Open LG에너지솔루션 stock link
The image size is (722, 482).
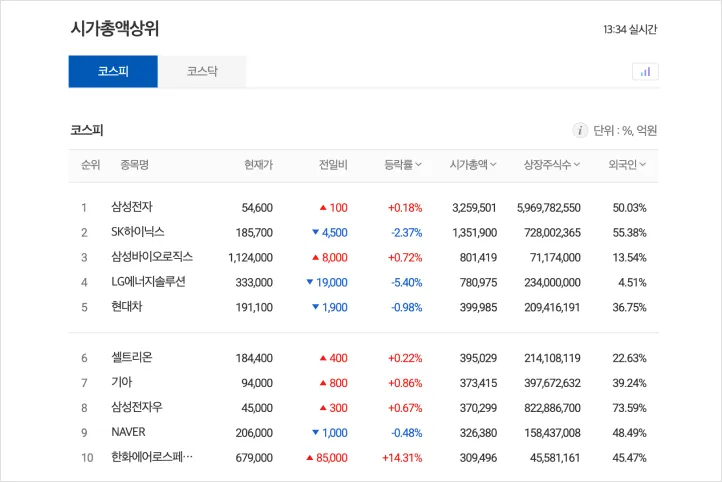click(x=148, y=281)
